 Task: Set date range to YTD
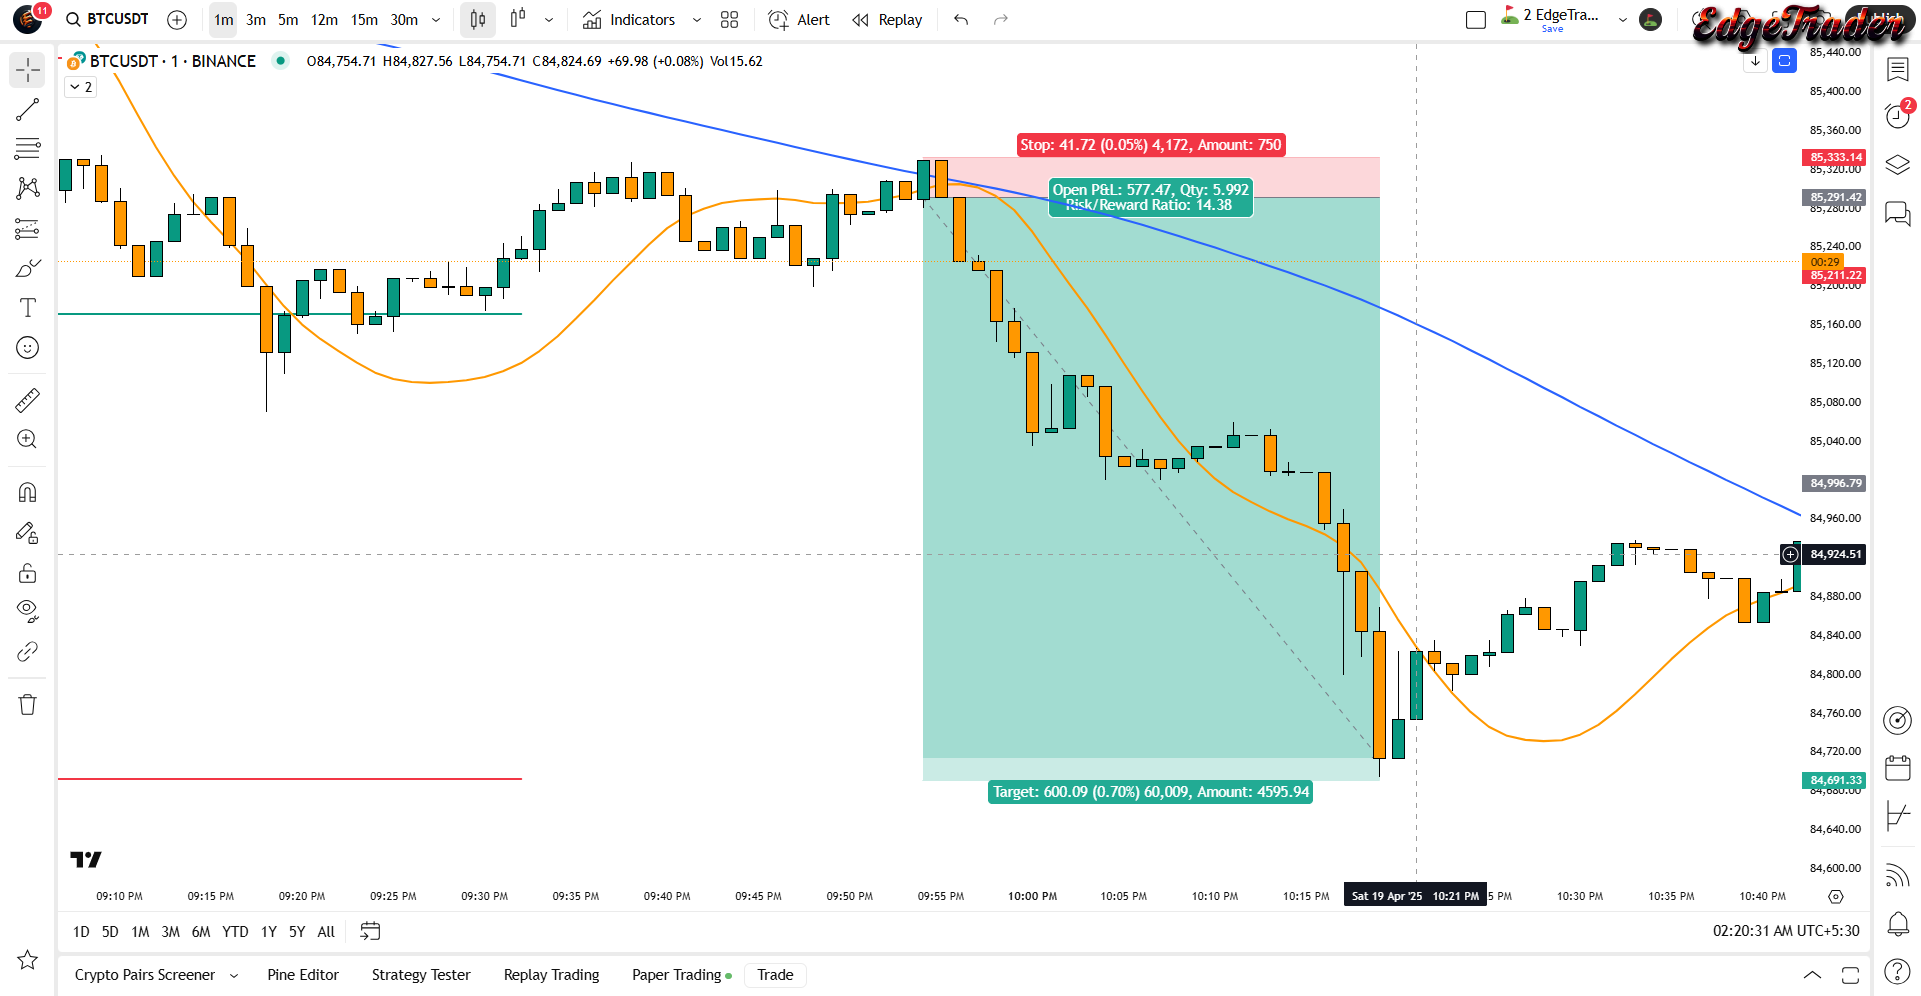(x=235, y=932)
